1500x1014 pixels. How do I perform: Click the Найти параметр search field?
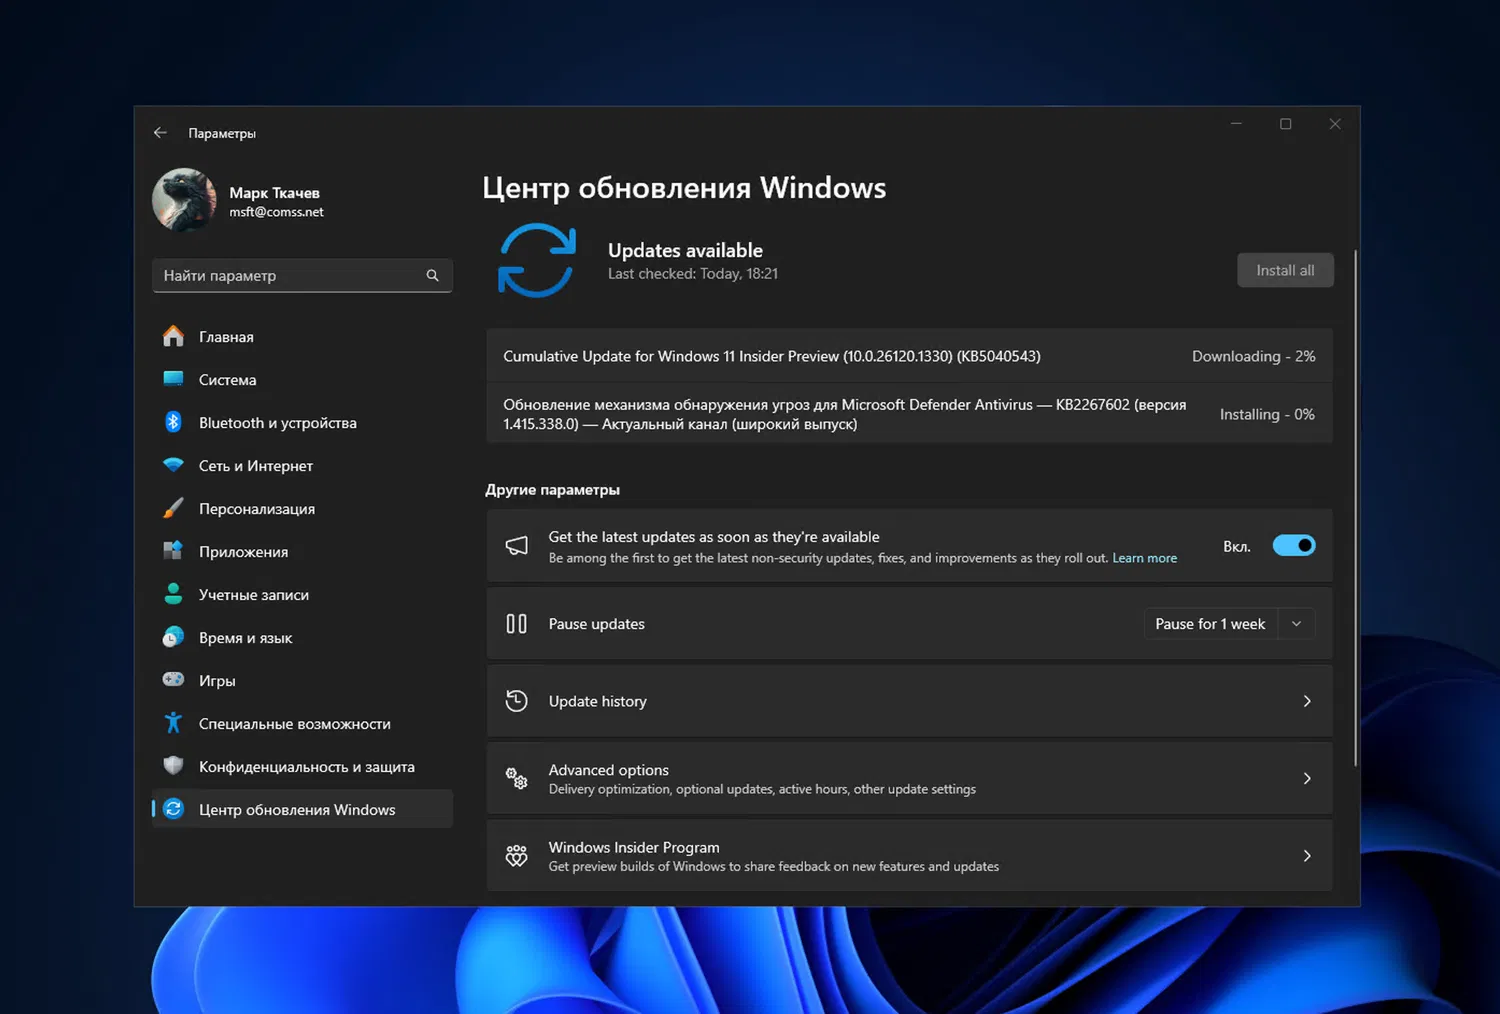[302, 275]
